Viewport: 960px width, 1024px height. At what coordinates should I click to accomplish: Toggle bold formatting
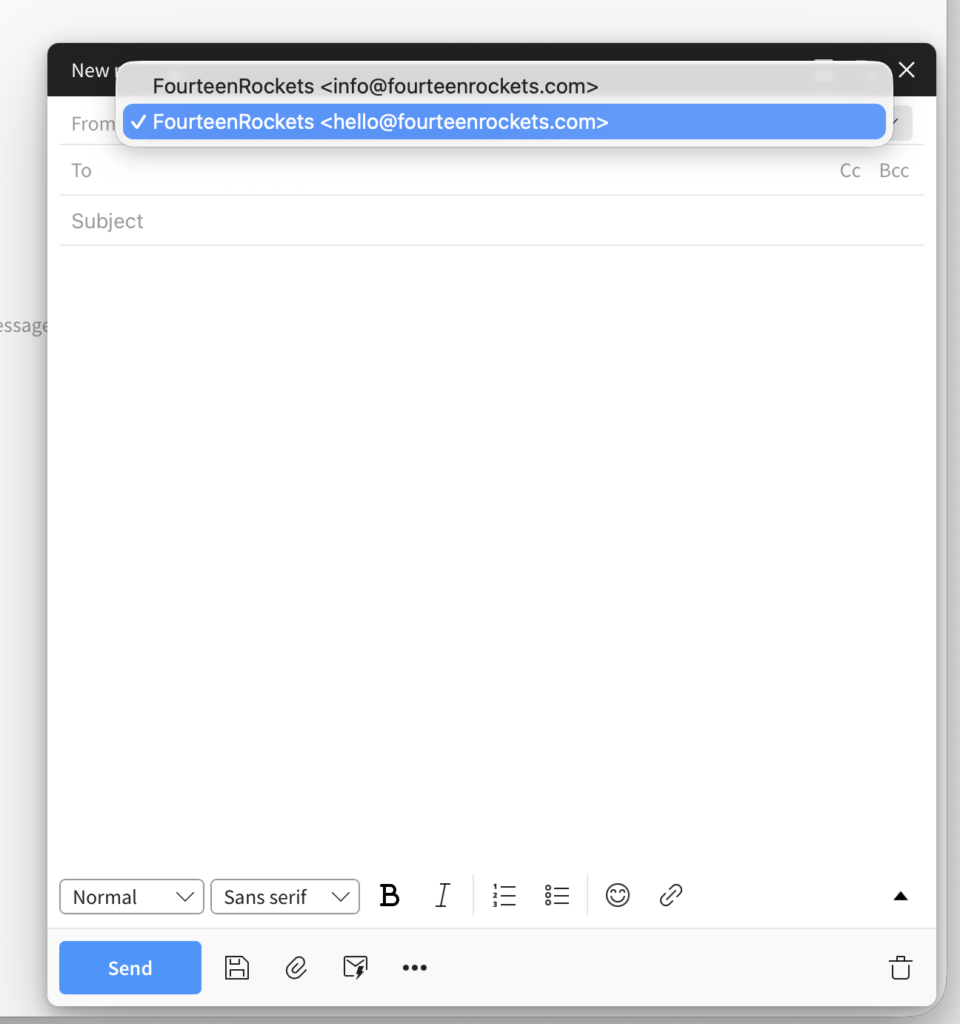coord(389,895)
